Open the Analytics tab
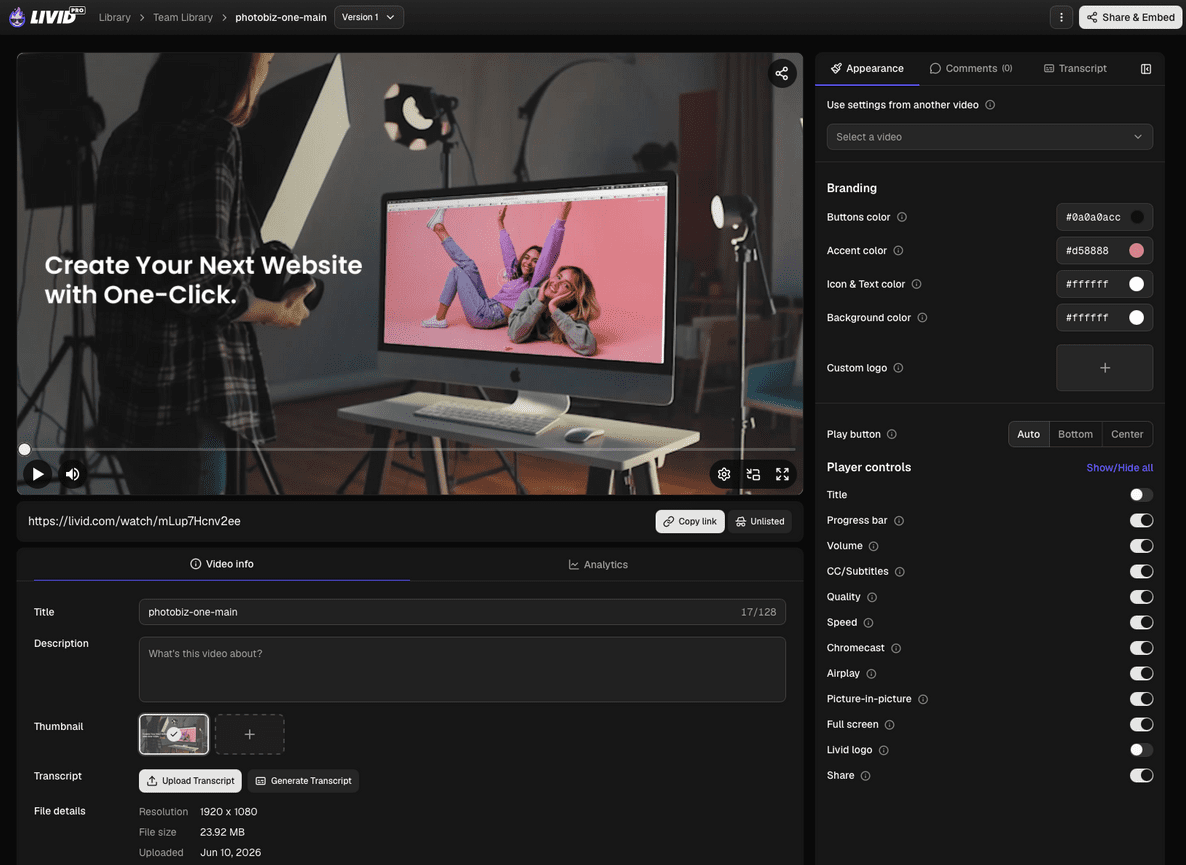 [x=598, y=565]
